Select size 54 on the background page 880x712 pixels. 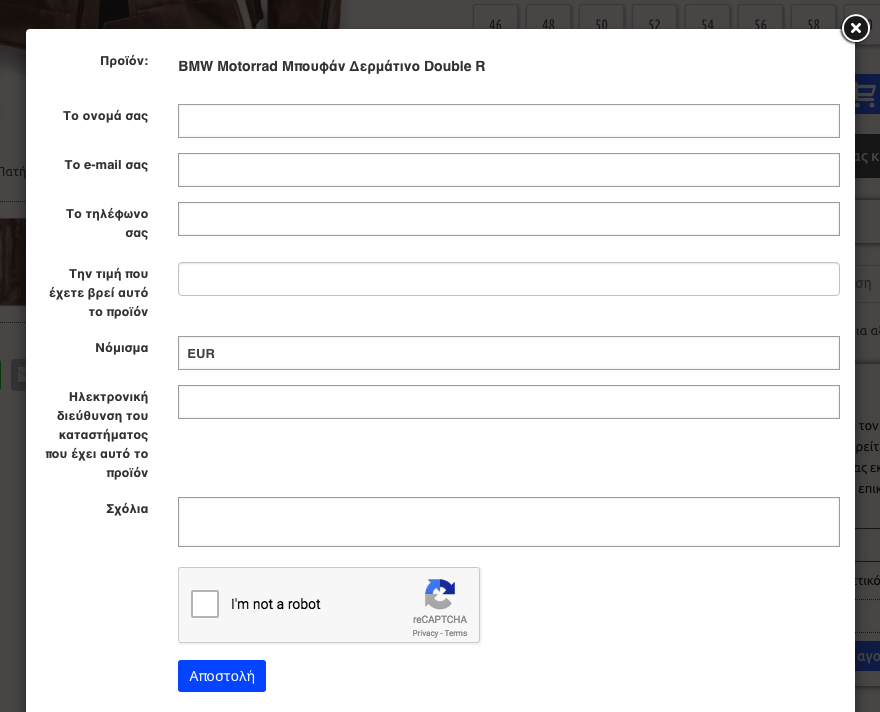(x=707, y=18)
